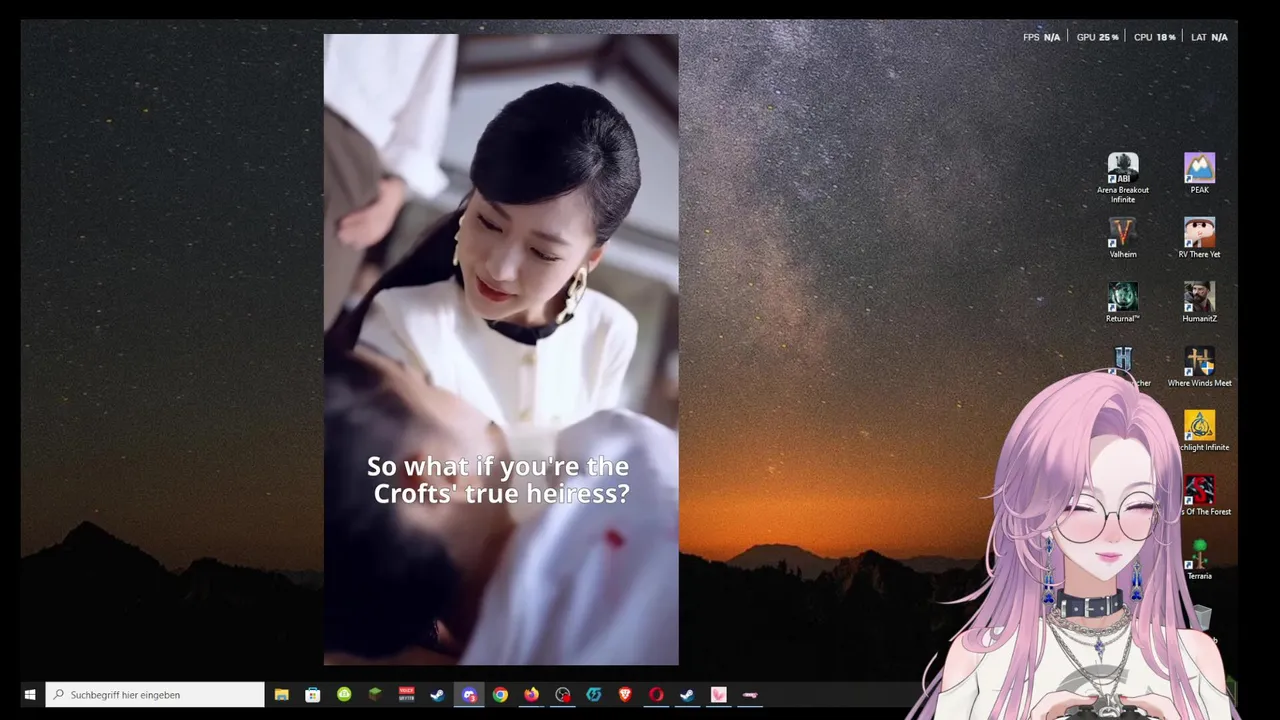This screenshot has height=720, width=1280.
Task: Open the Voicemeeter taskbar icon
Action: tap(407, 695)
